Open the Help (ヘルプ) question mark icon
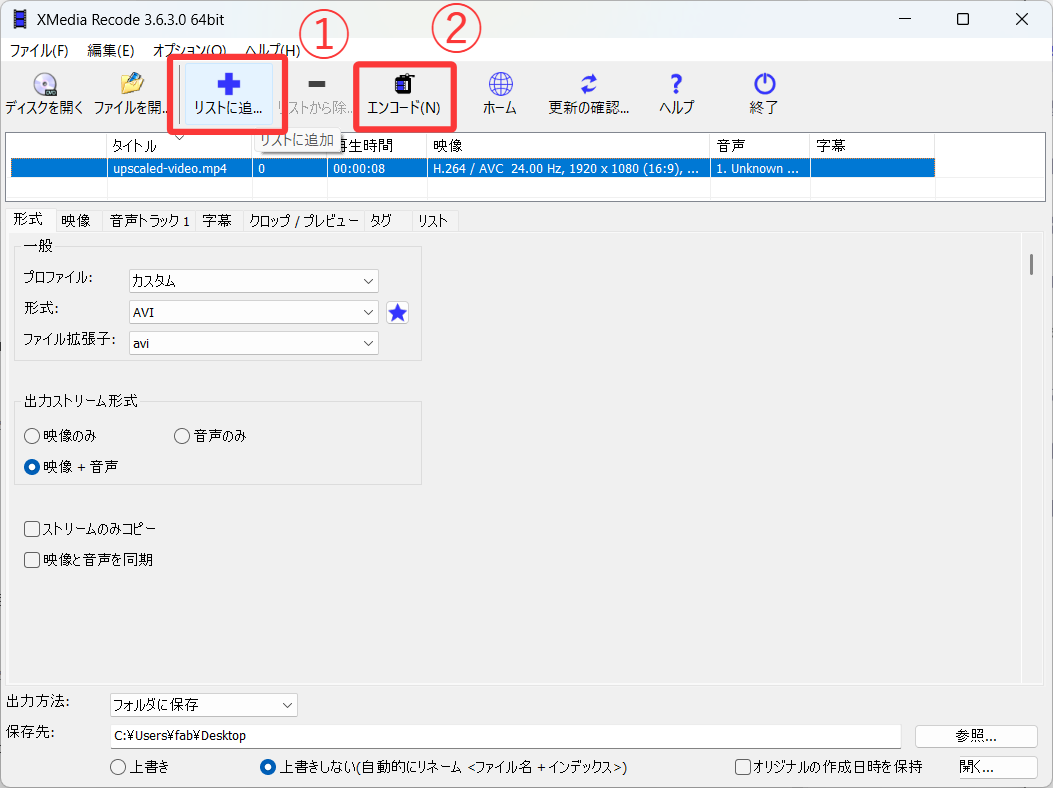The width and height of the screenshot is (1053, 788). point(676,84)
